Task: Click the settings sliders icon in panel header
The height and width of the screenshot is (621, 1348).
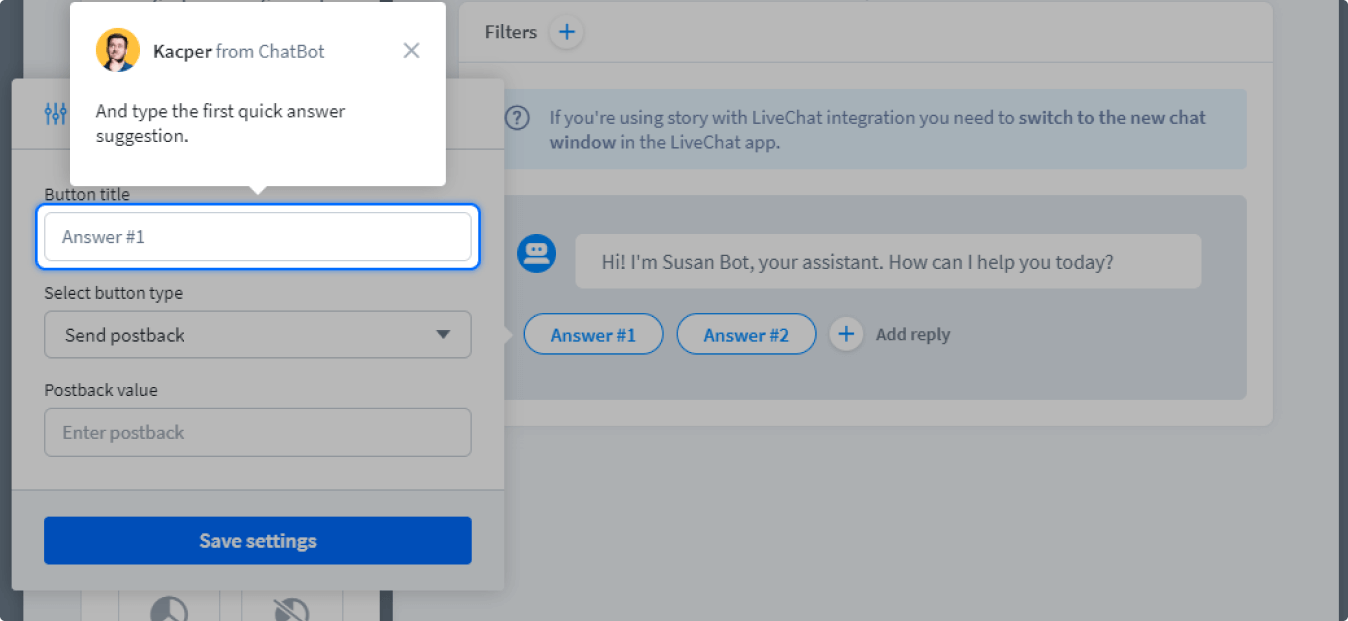Action: [x=56, y=114]
